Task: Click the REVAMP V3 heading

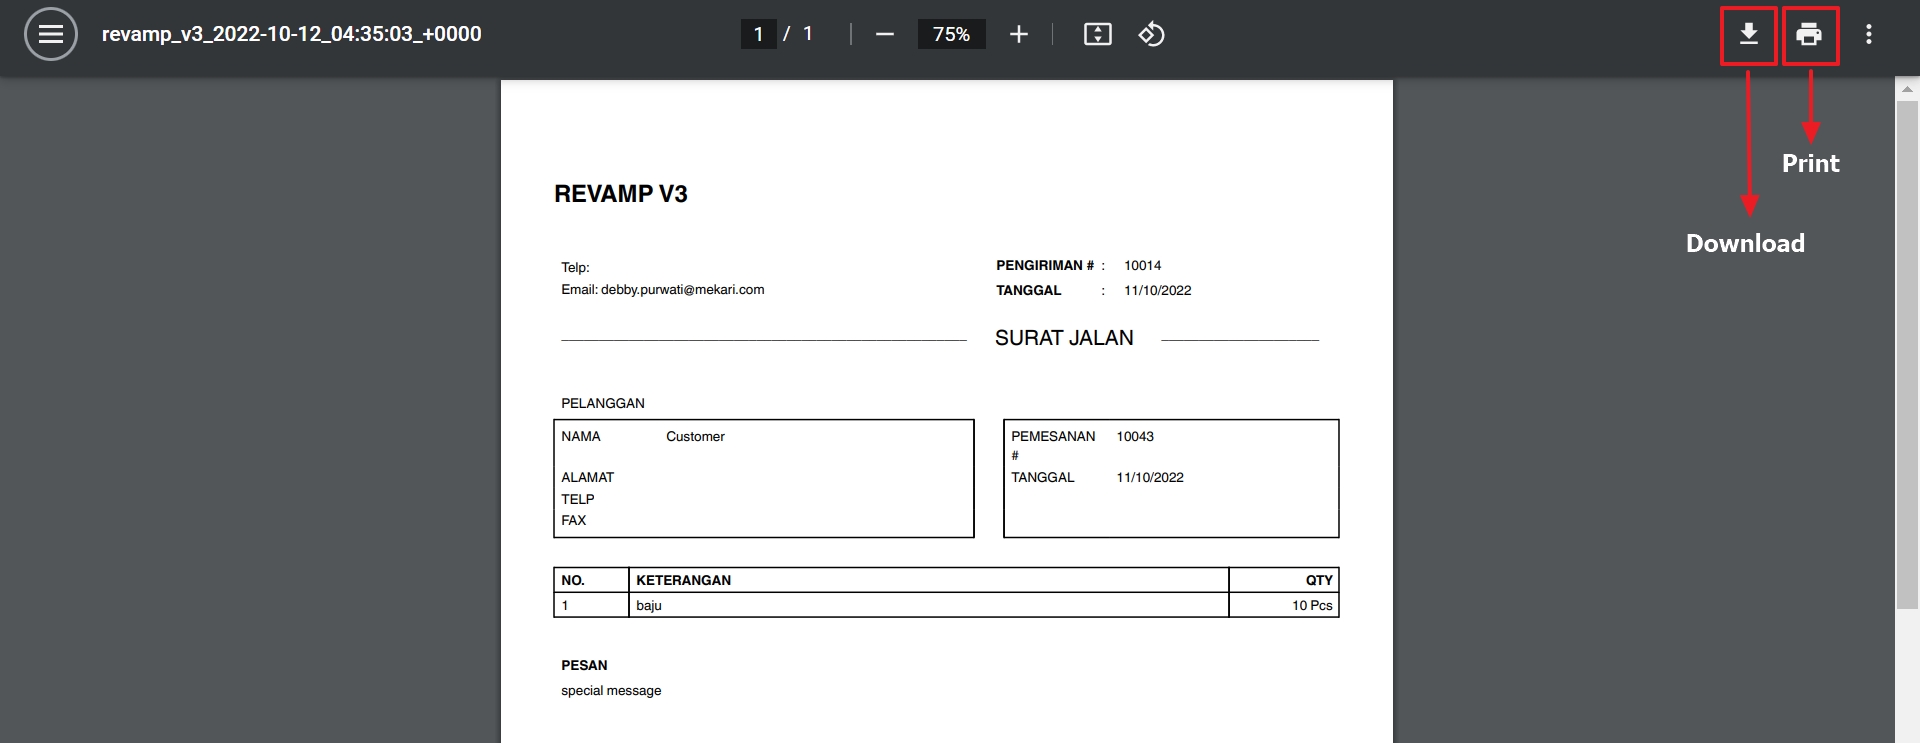Action: click(620, 194)
